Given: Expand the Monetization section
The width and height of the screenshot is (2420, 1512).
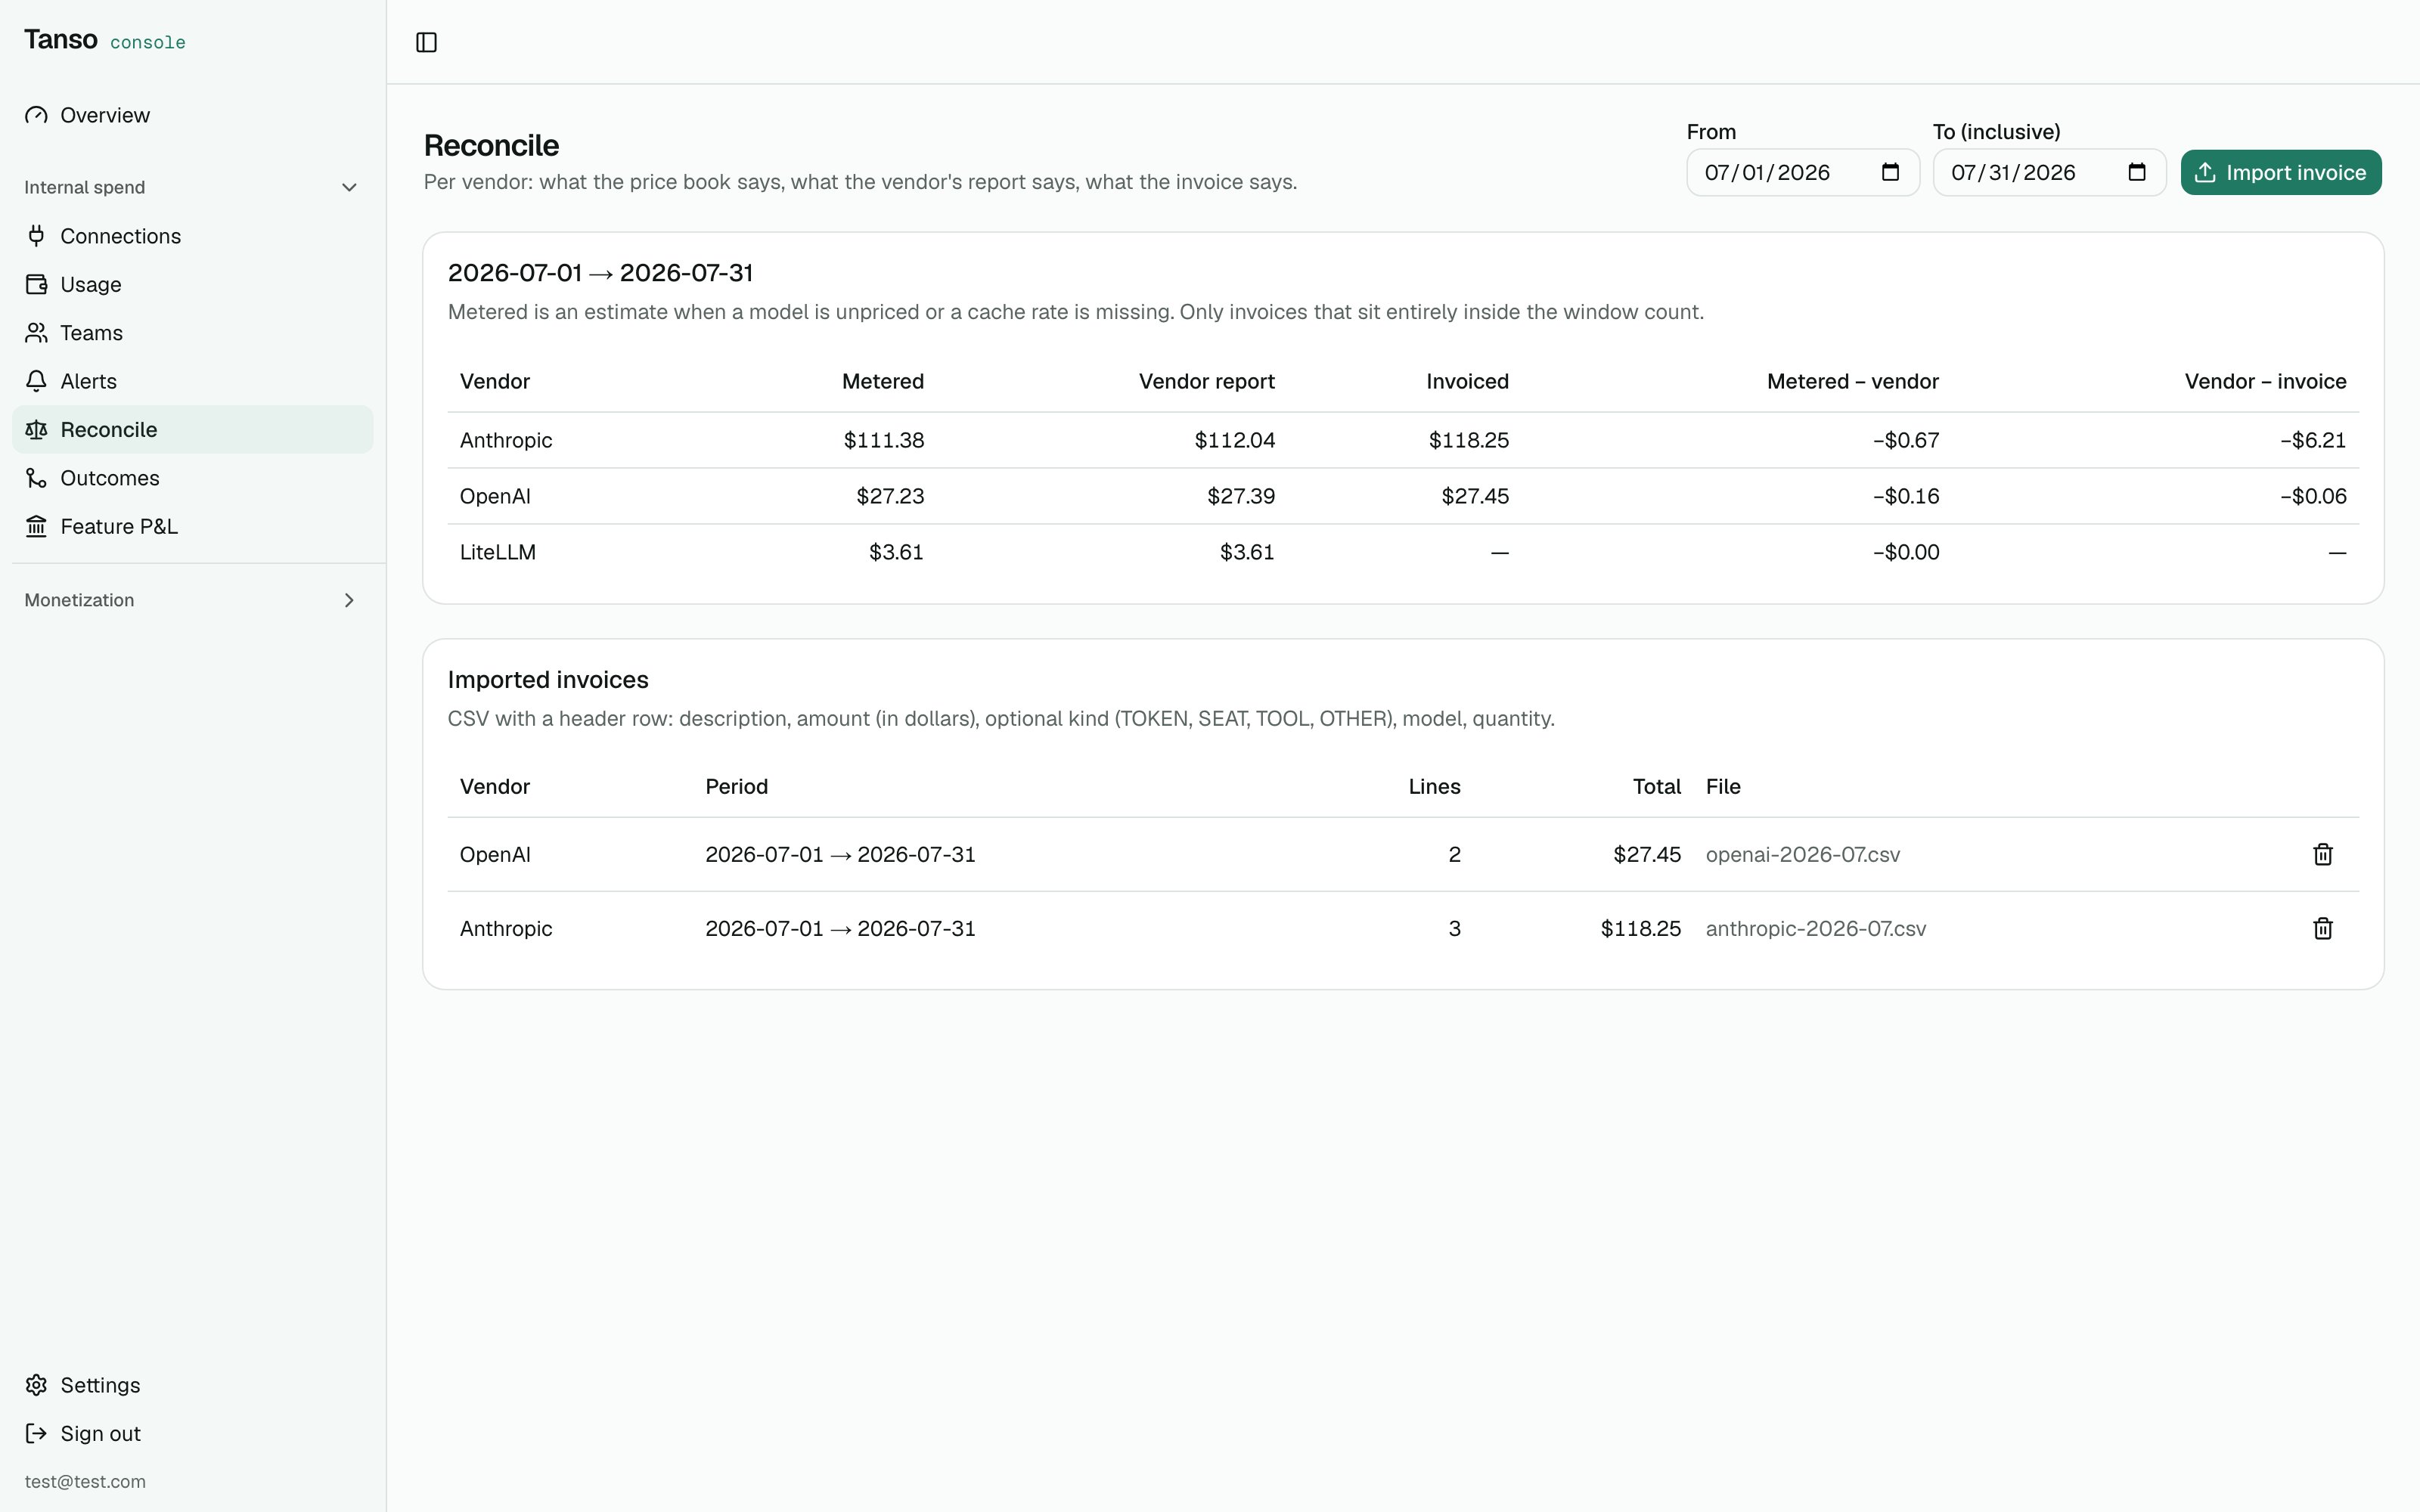Looking at the screenshot, I should tap(349, 600).
